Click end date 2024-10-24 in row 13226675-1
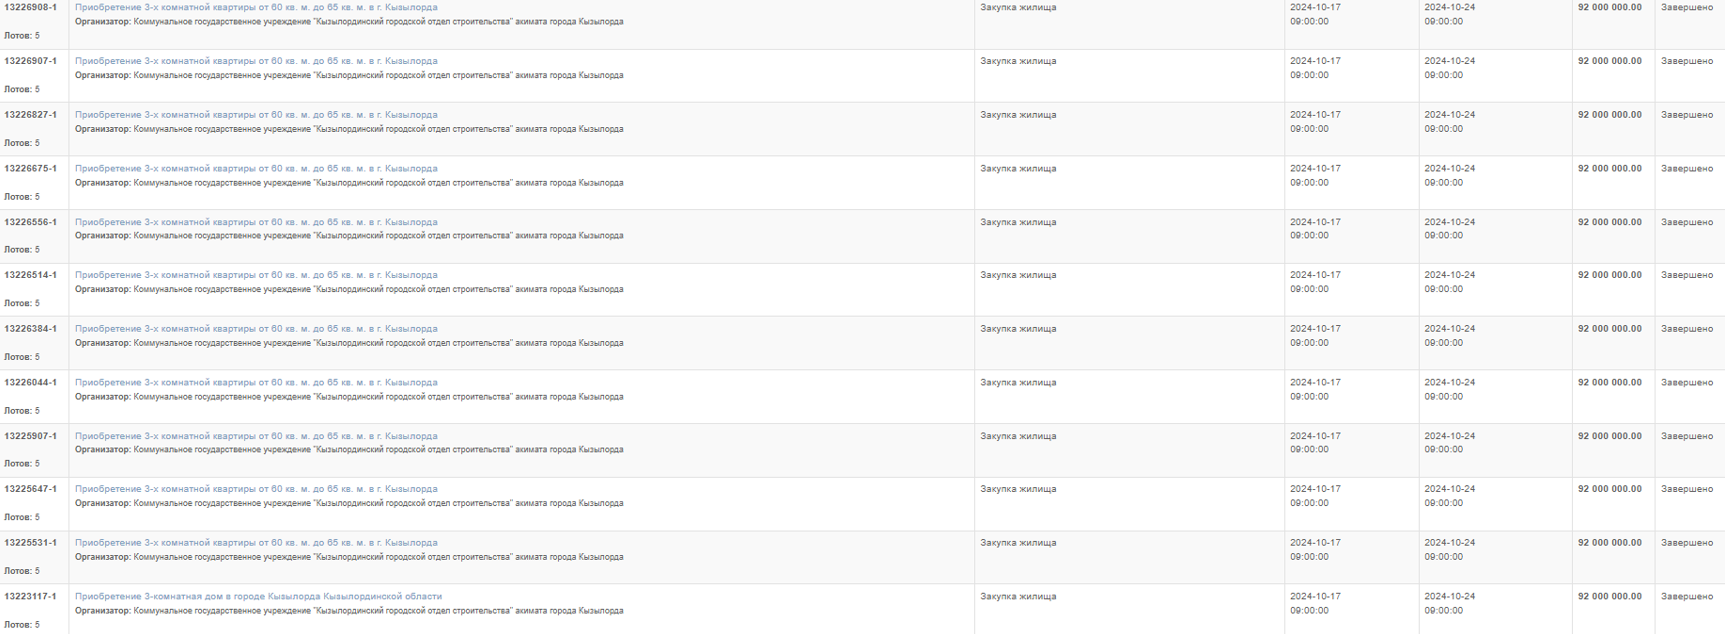This screenshot has height=634, width=1725. (1450, 169)
